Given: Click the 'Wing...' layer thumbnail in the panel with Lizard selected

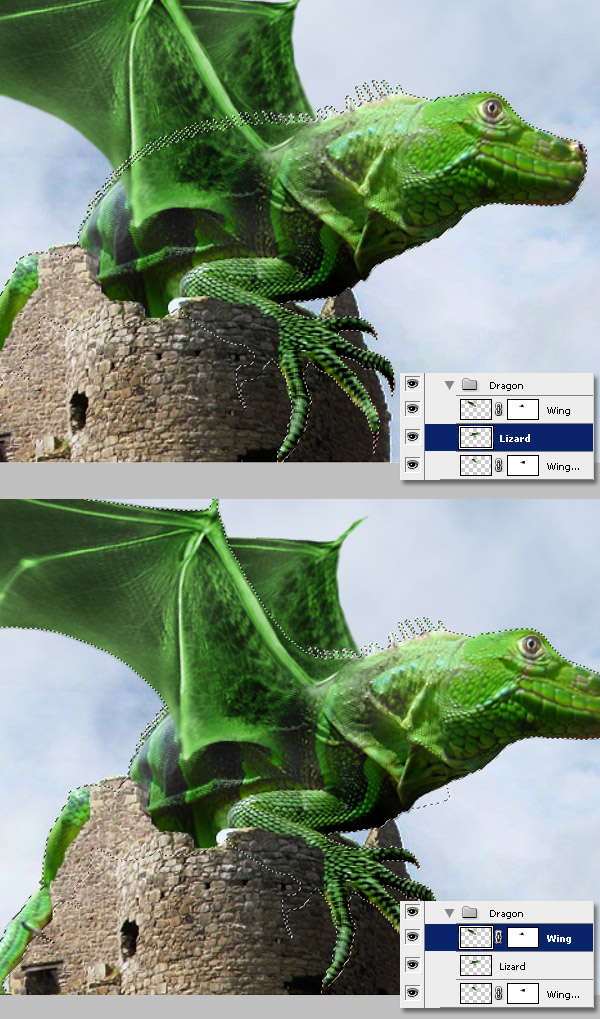Looking at the screenshot, I should (x=476, y=465).
